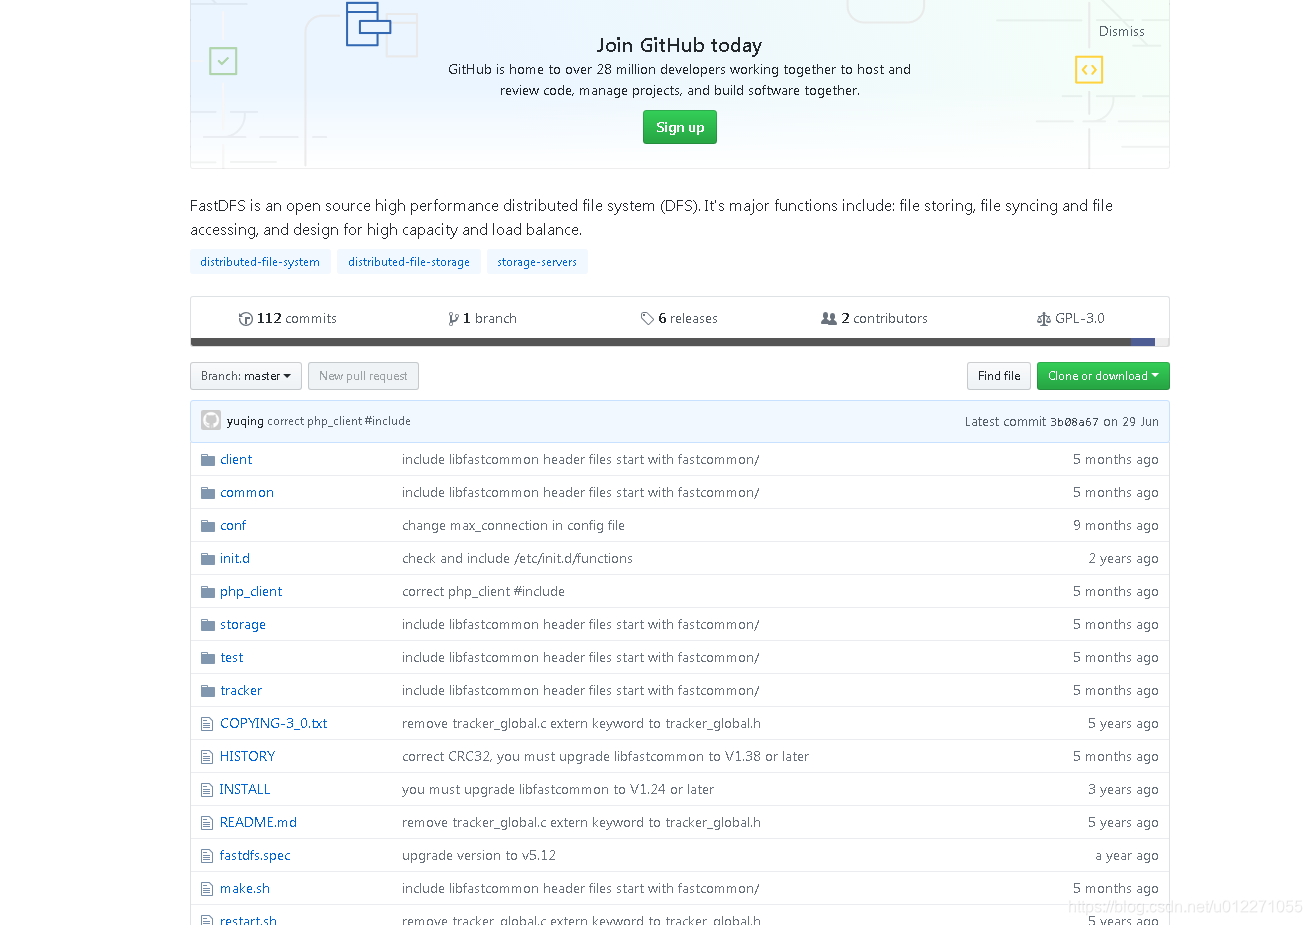
Task: Open the README.md file link
Action: click(258, 823)
